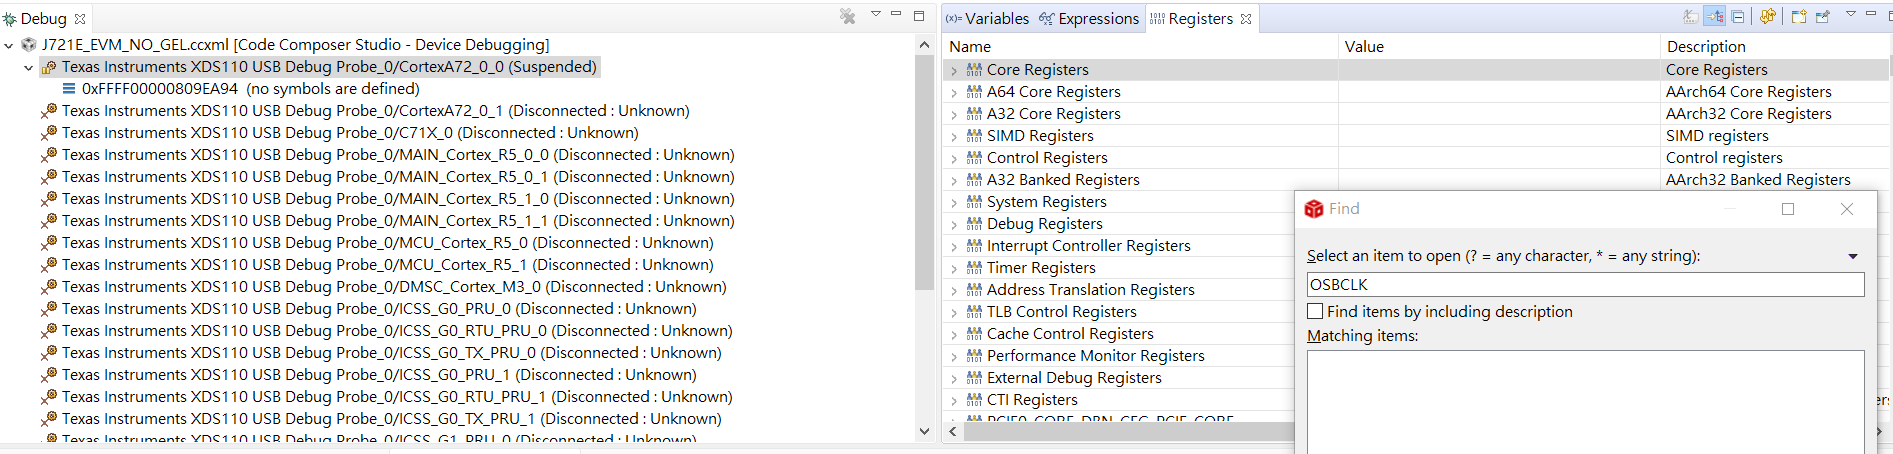This screenshot has width=1893, height=454.
Task: Select the C71X_0 disconnected core entry
Action: [349, 133]
